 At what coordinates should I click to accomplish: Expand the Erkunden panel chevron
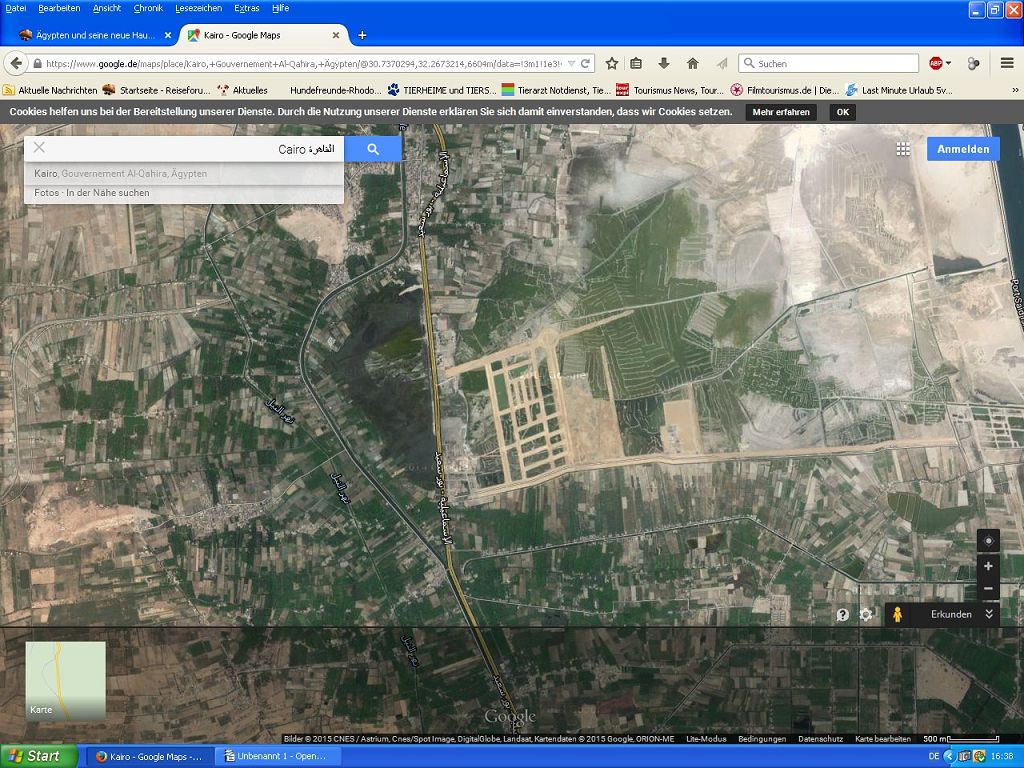click(989, 614)
